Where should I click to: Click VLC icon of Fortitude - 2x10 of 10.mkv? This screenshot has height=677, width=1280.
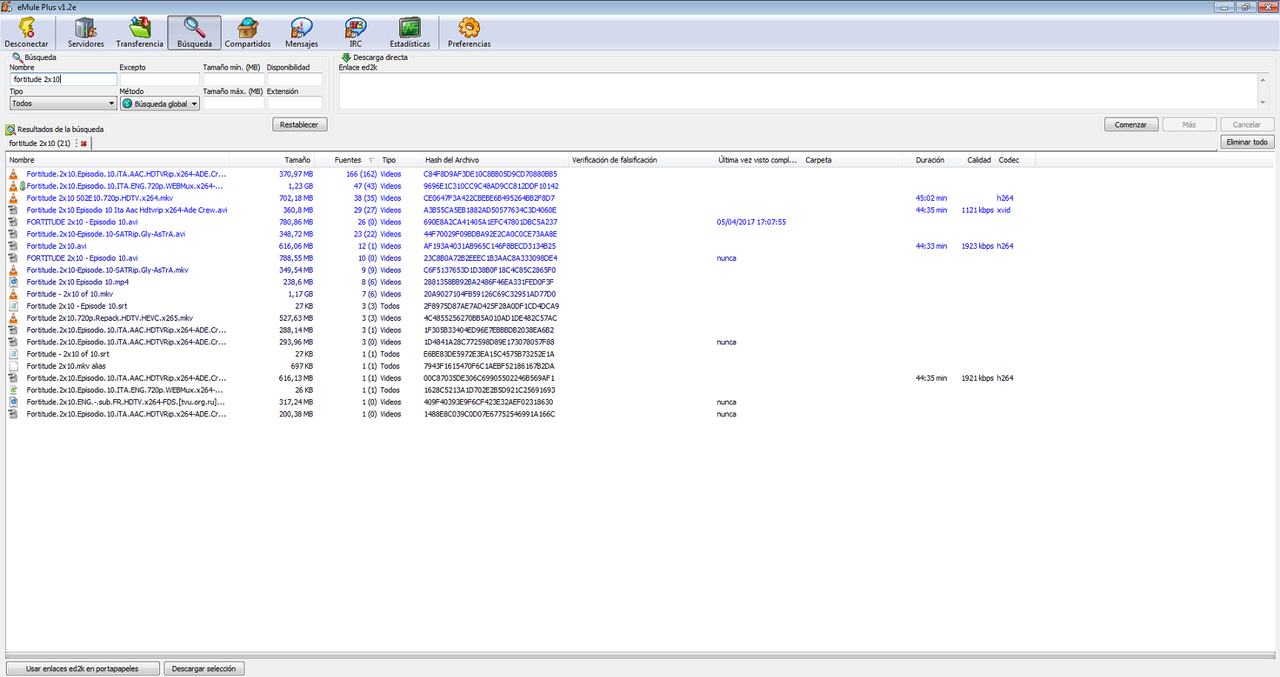coord(13,294)
